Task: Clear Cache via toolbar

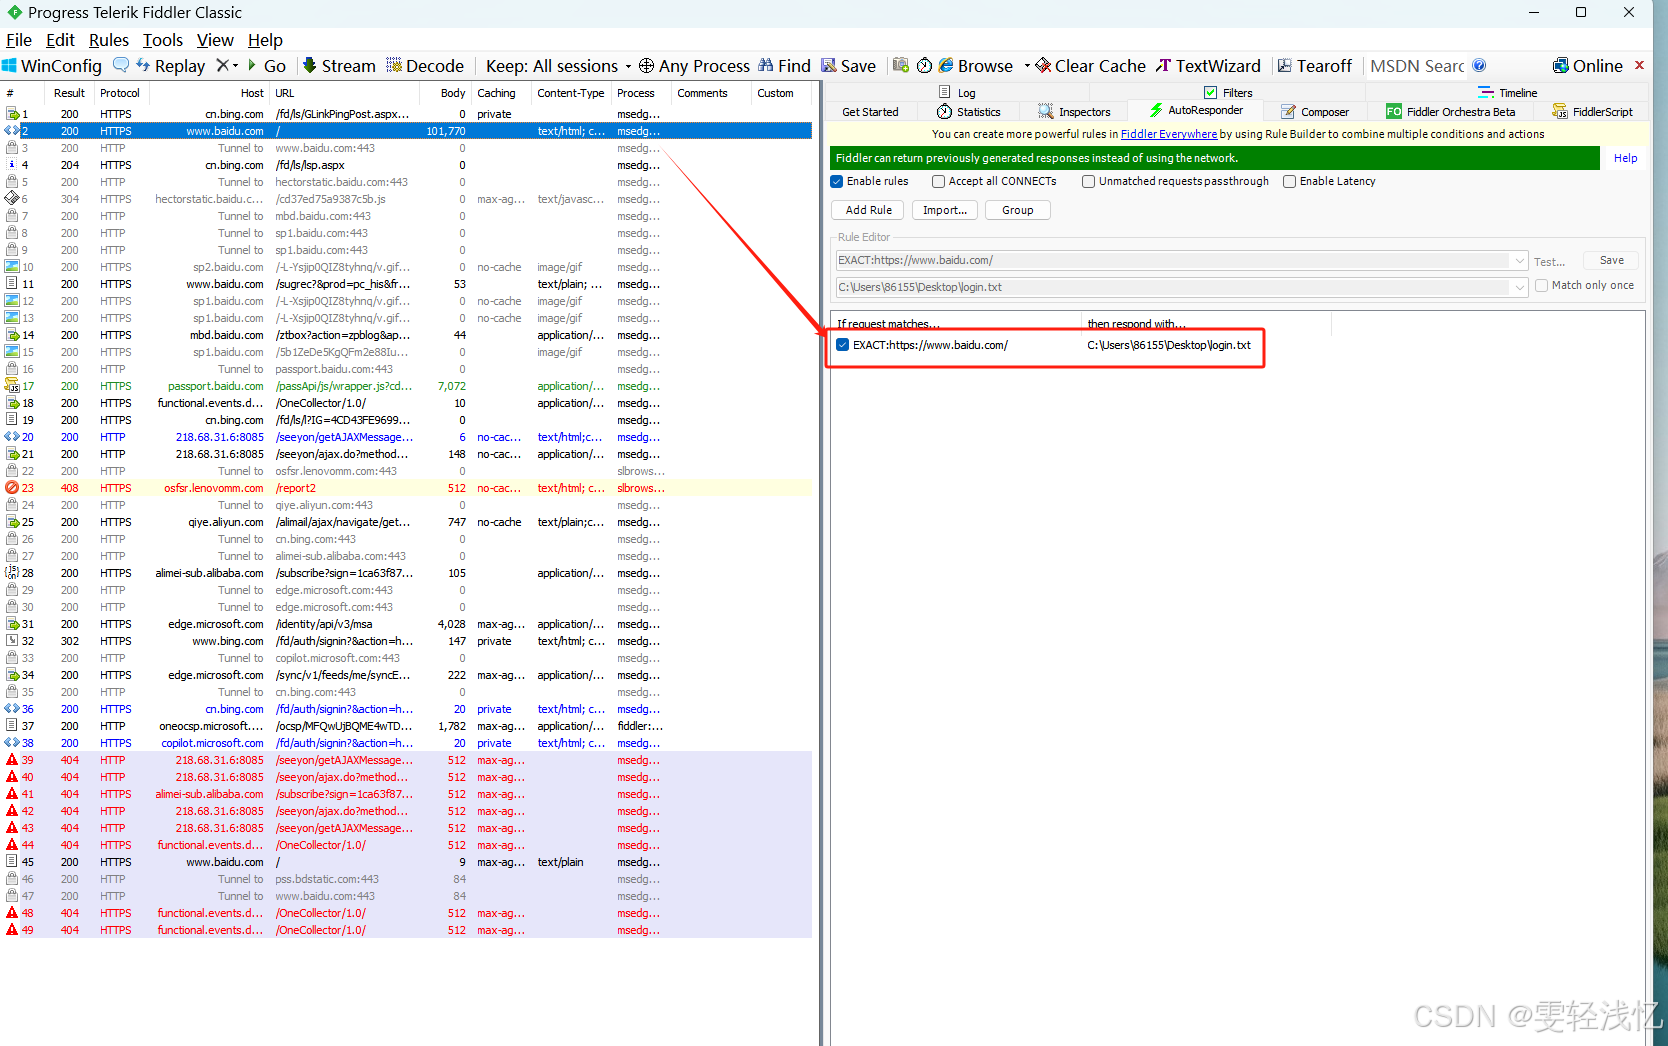Action: [x=1090, y=66]
